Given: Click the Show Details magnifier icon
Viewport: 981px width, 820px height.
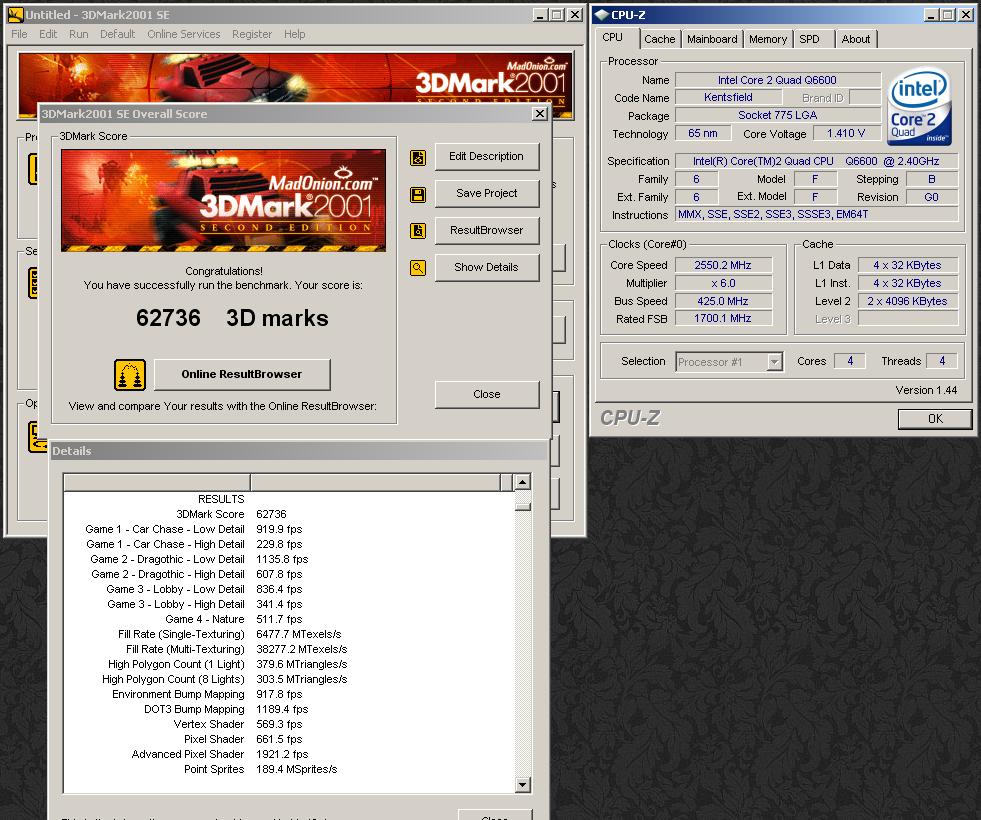Looking at the screenshot, I should point(418,268).
